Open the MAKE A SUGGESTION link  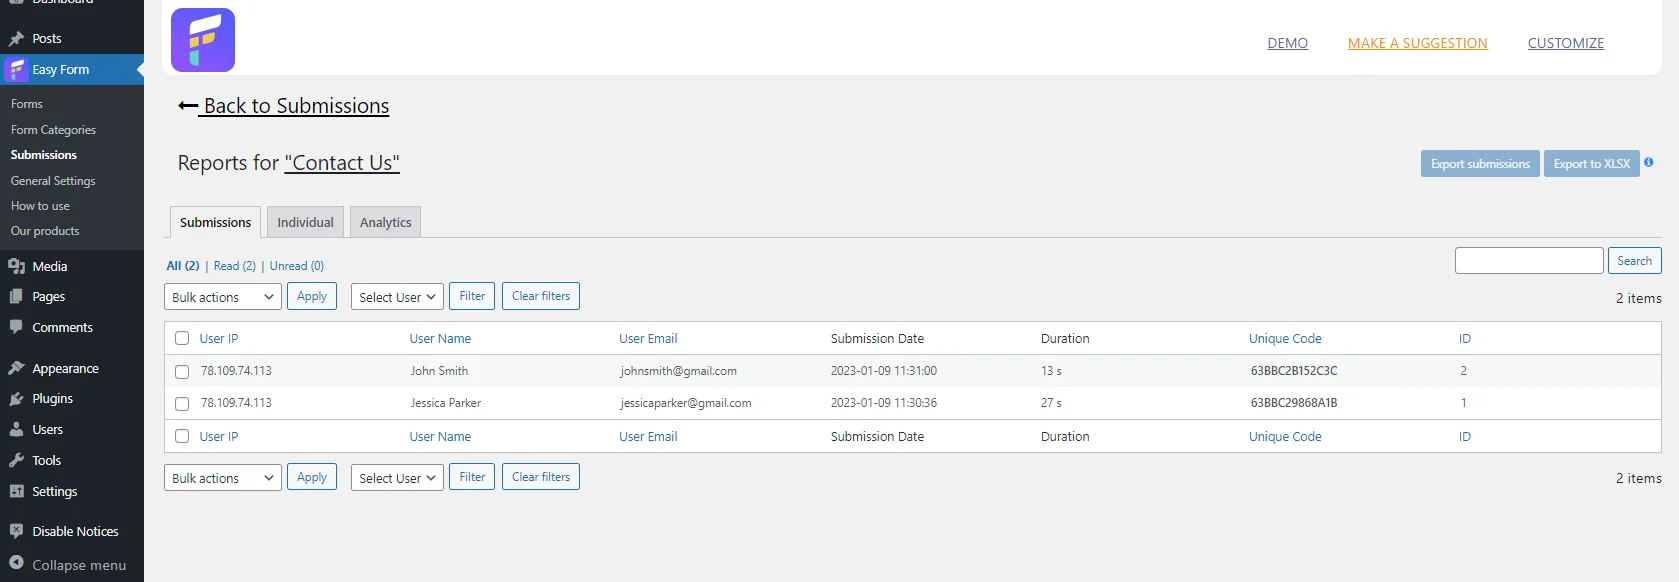tap(1417, 43)
